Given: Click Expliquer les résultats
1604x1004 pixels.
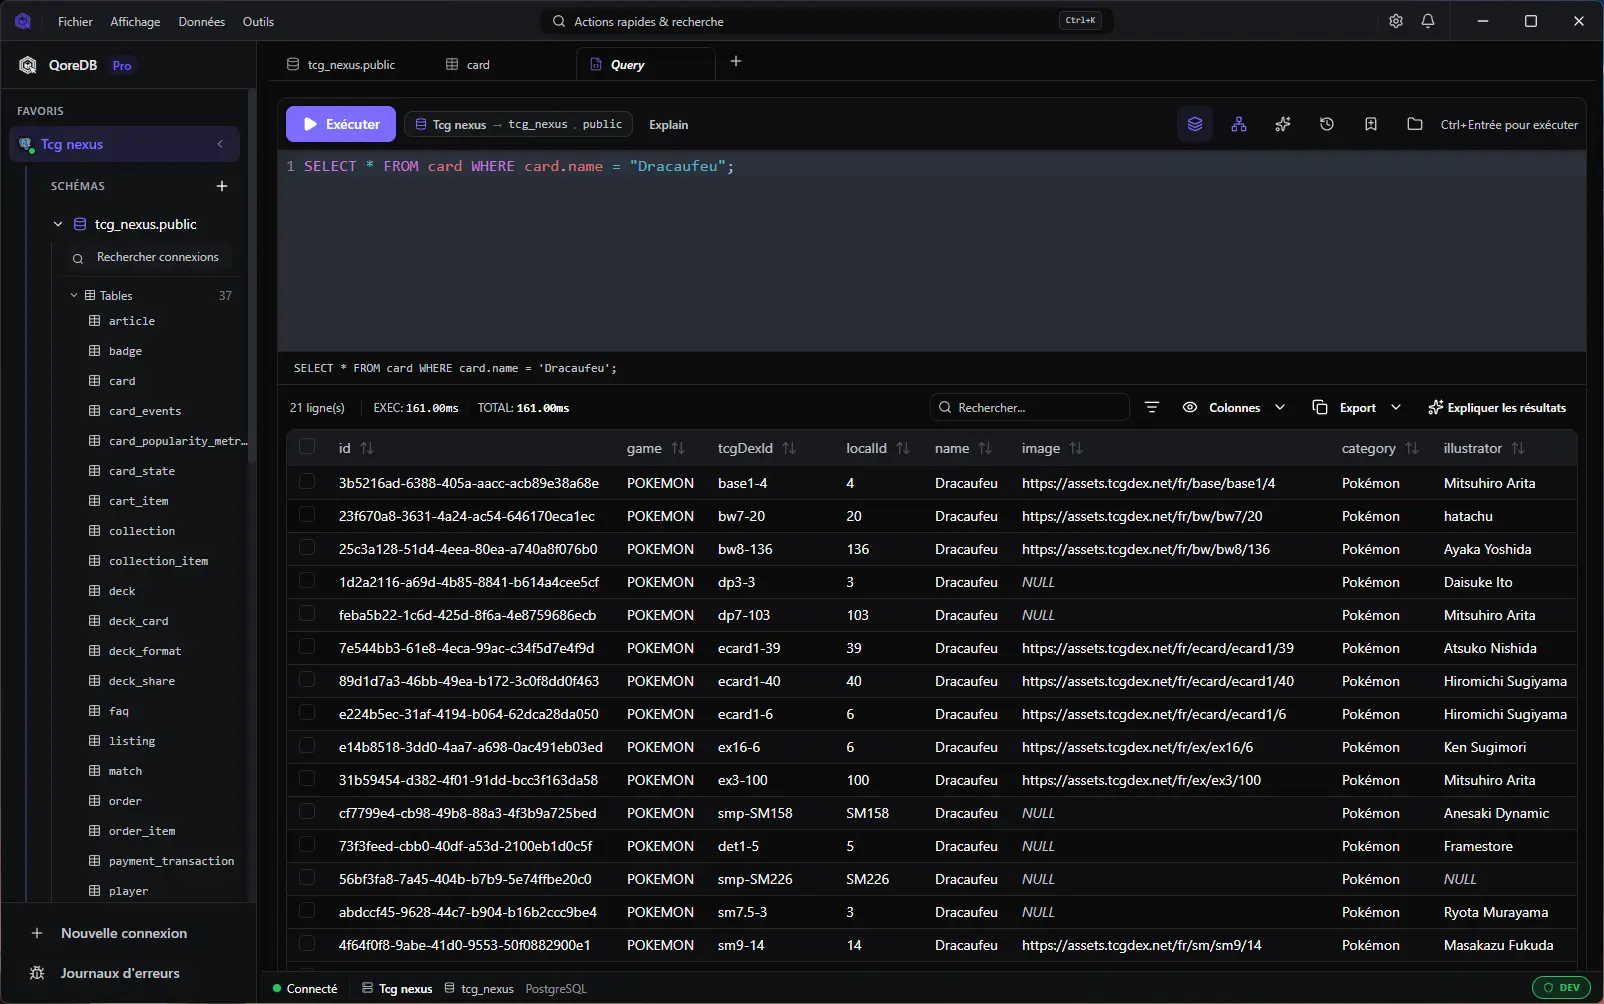Looking at the screenshot, I should coord(1497,407).
